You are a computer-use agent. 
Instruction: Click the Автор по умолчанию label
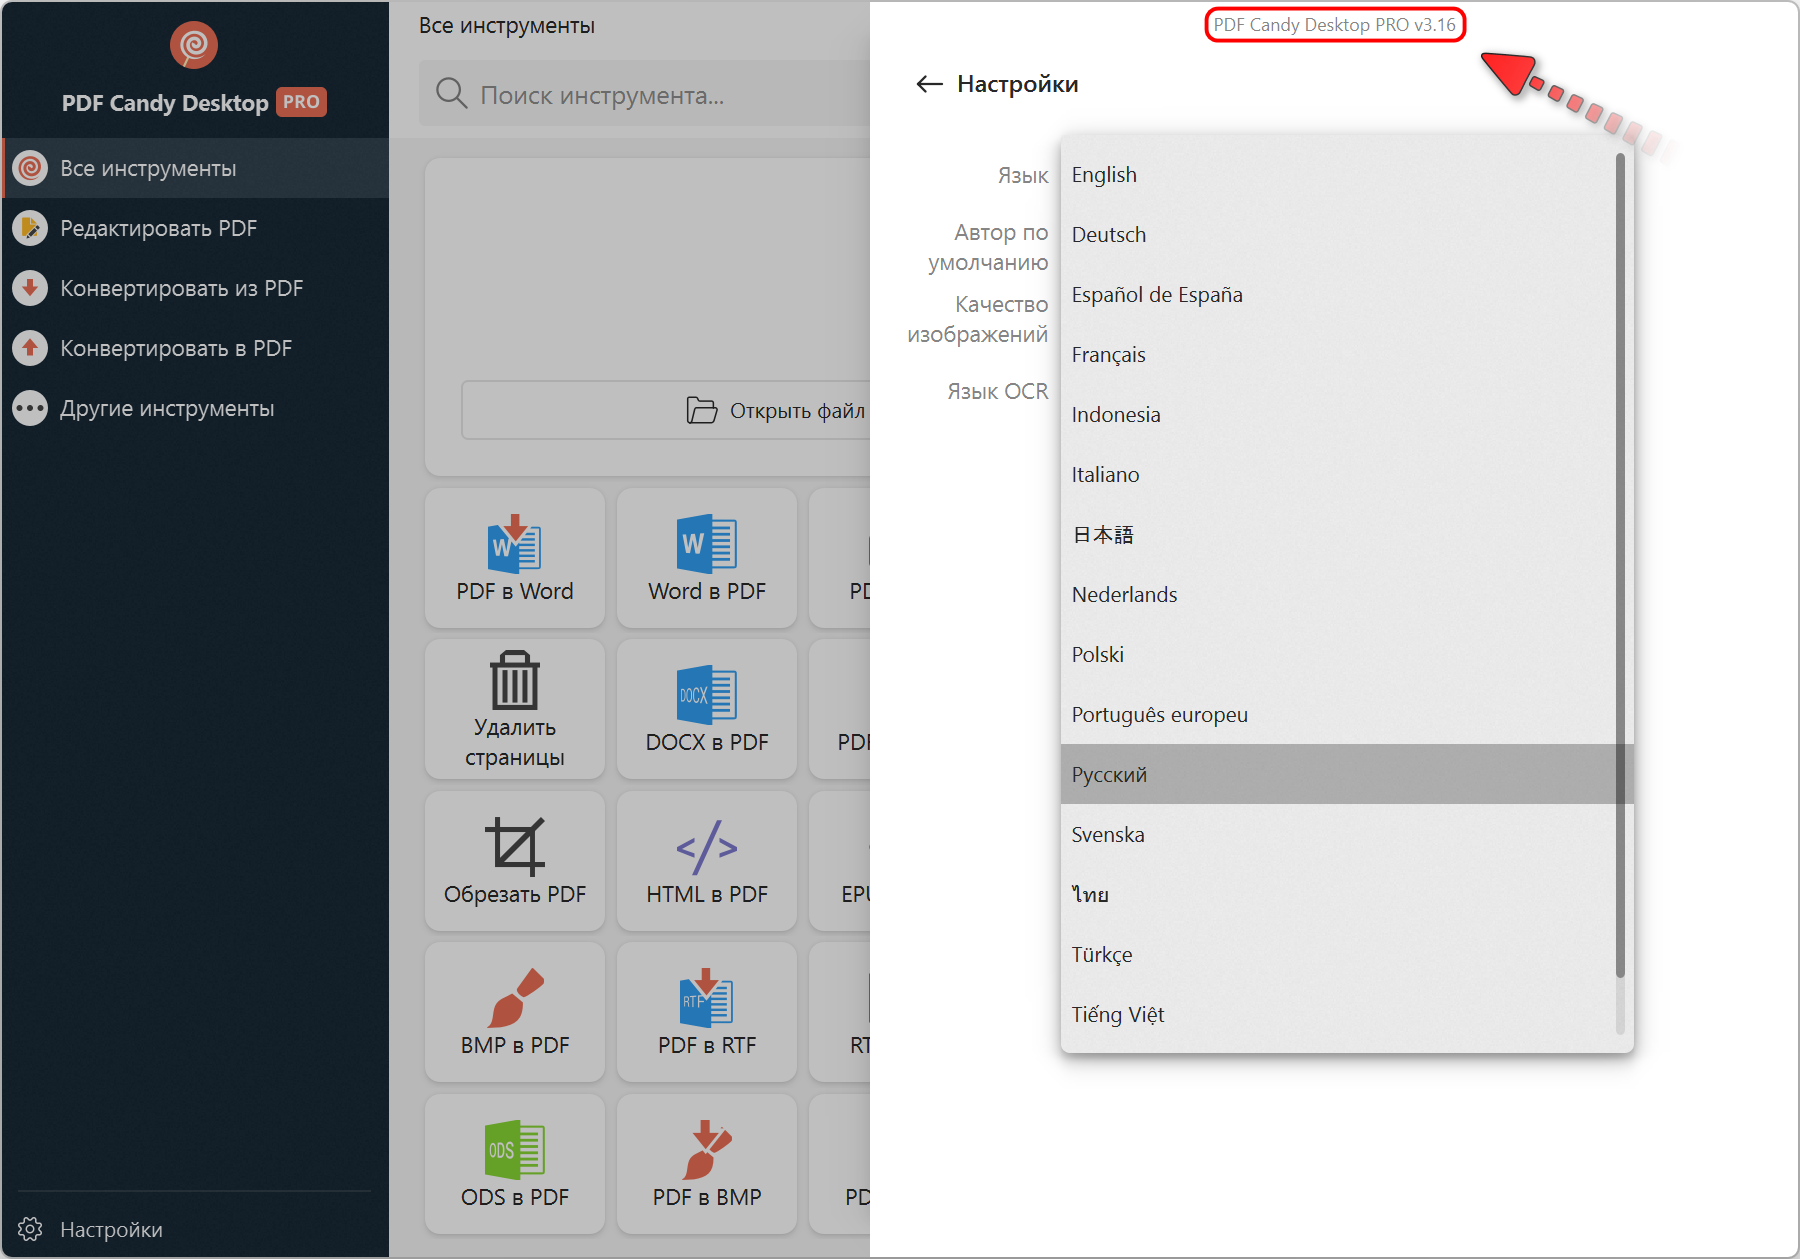click(988, 247)
